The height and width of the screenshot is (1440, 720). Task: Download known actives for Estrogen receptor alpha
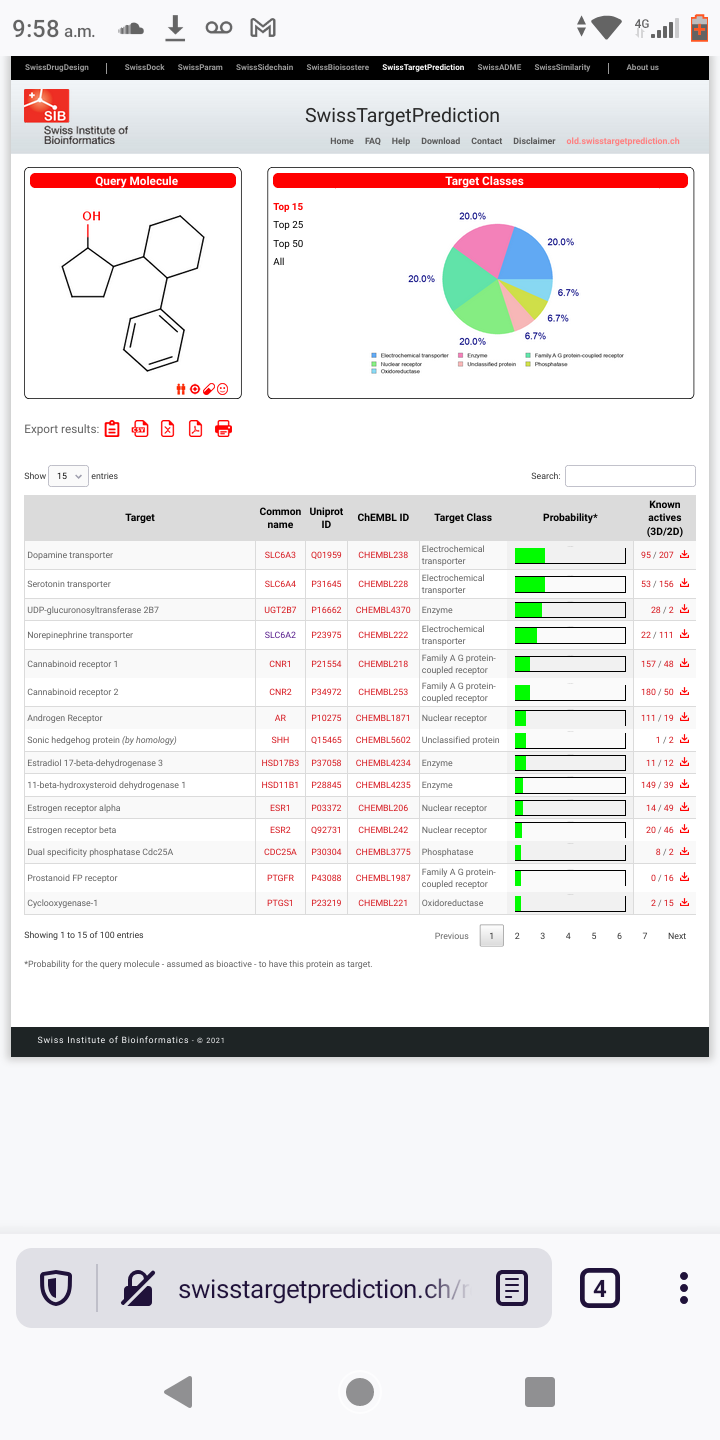pyautogui.click(x=685, y=807)
